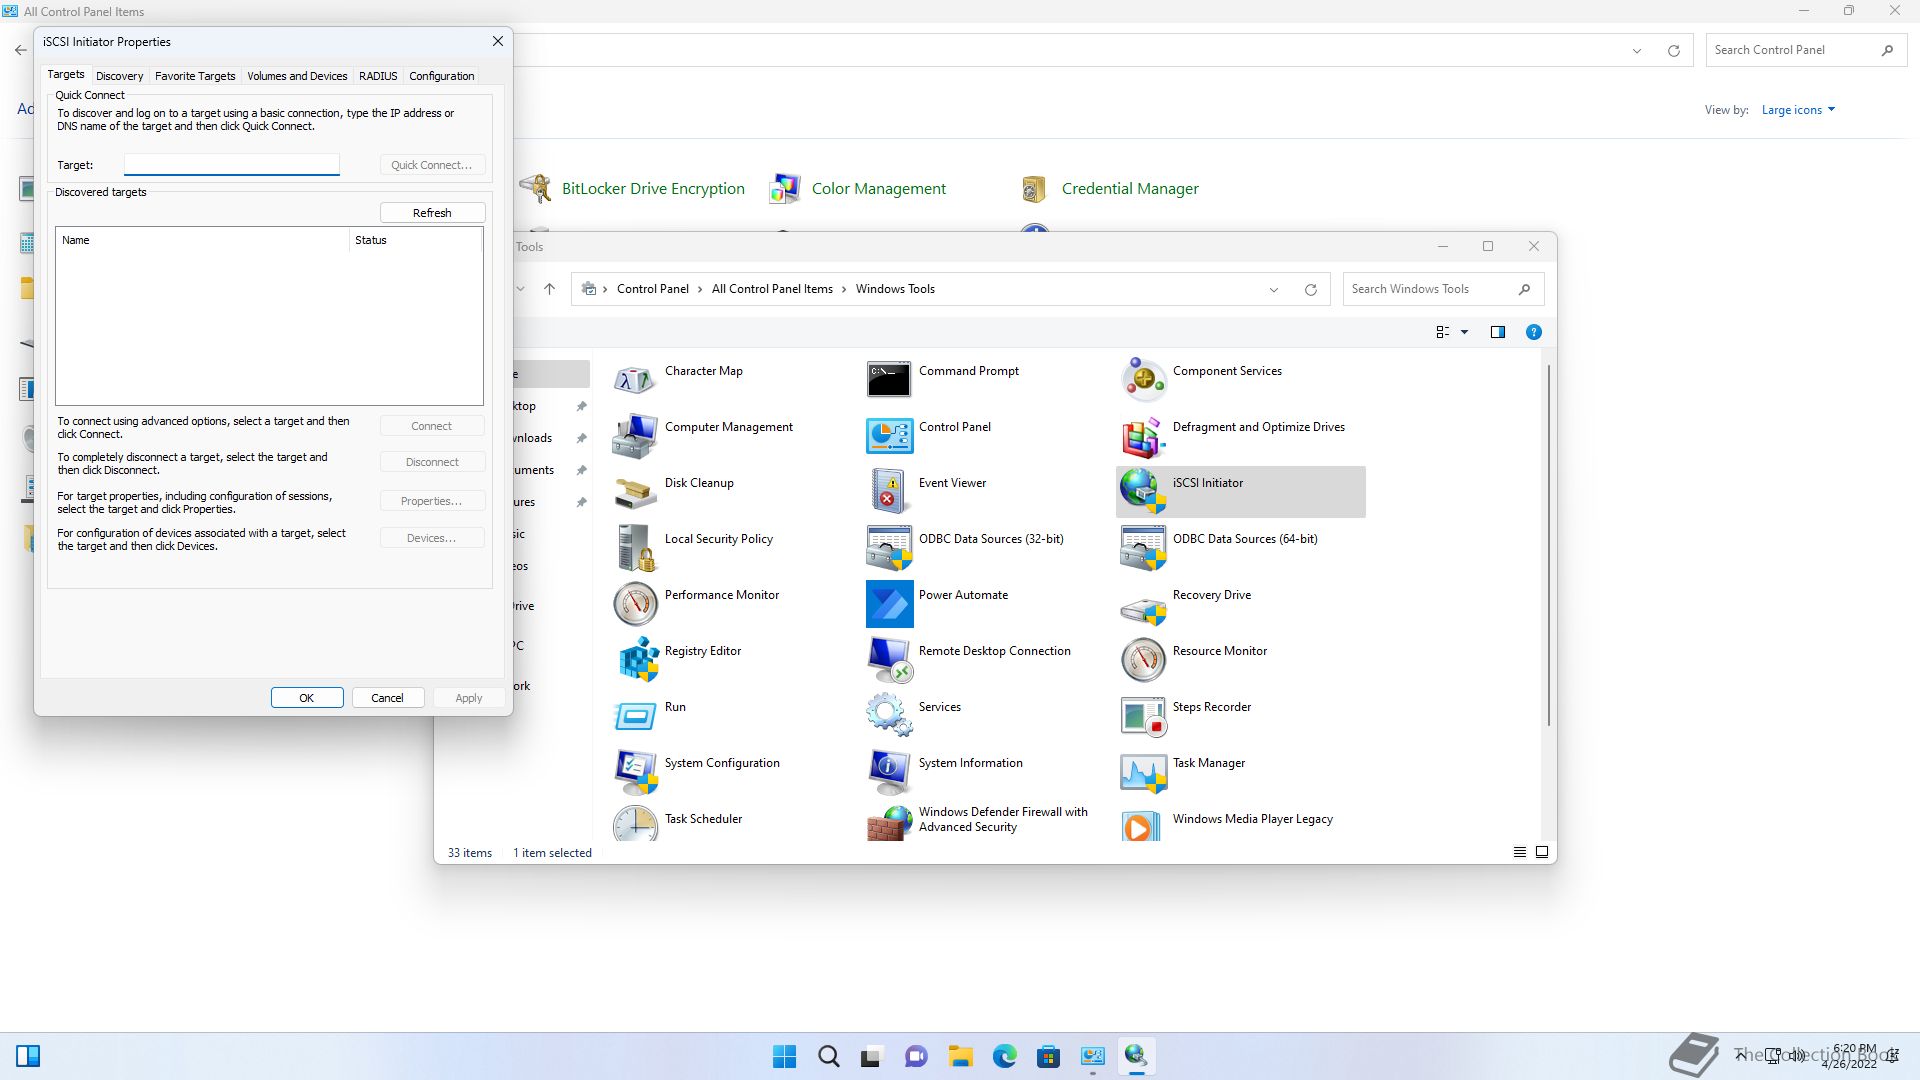Expand recent locations chevron in Windows Tools
This screenshot has height=1080, width=1920.
coord(520,289)
